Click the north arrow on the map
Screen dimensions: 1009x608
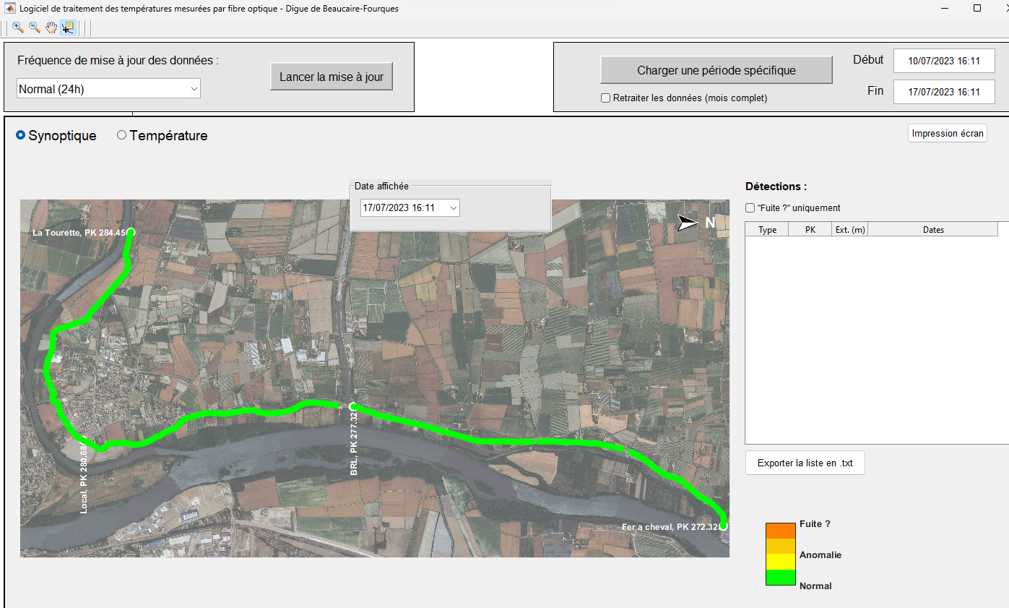pyautogui.click(x=687, y=223)
